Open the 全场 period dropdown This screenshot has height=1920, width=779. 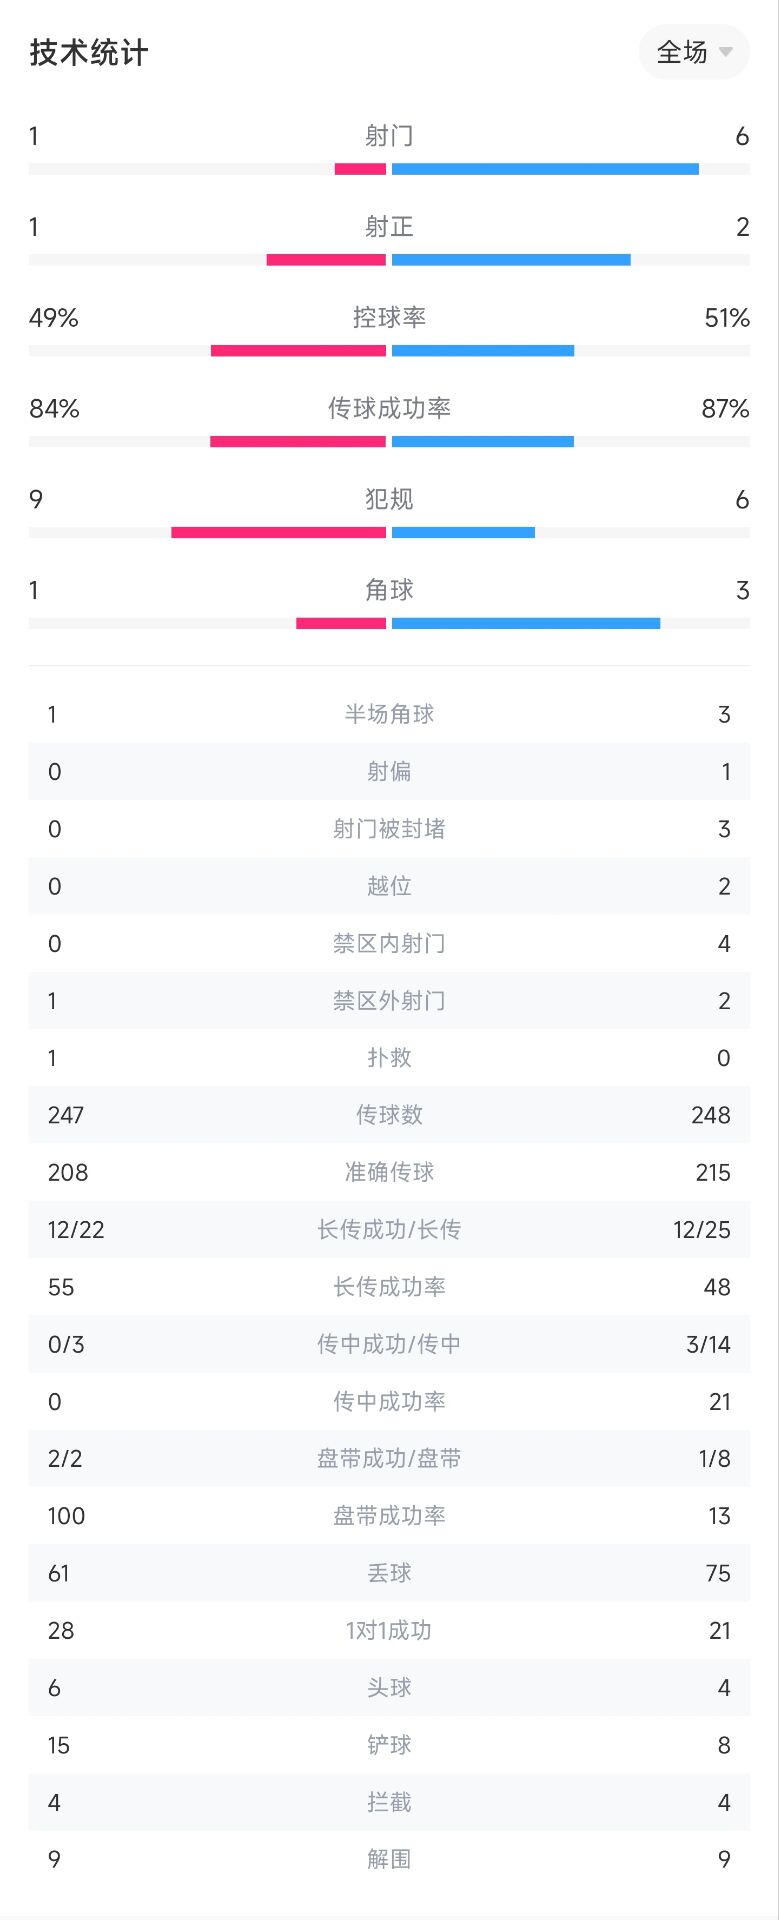pyautogui.click(x=694, y=52)
